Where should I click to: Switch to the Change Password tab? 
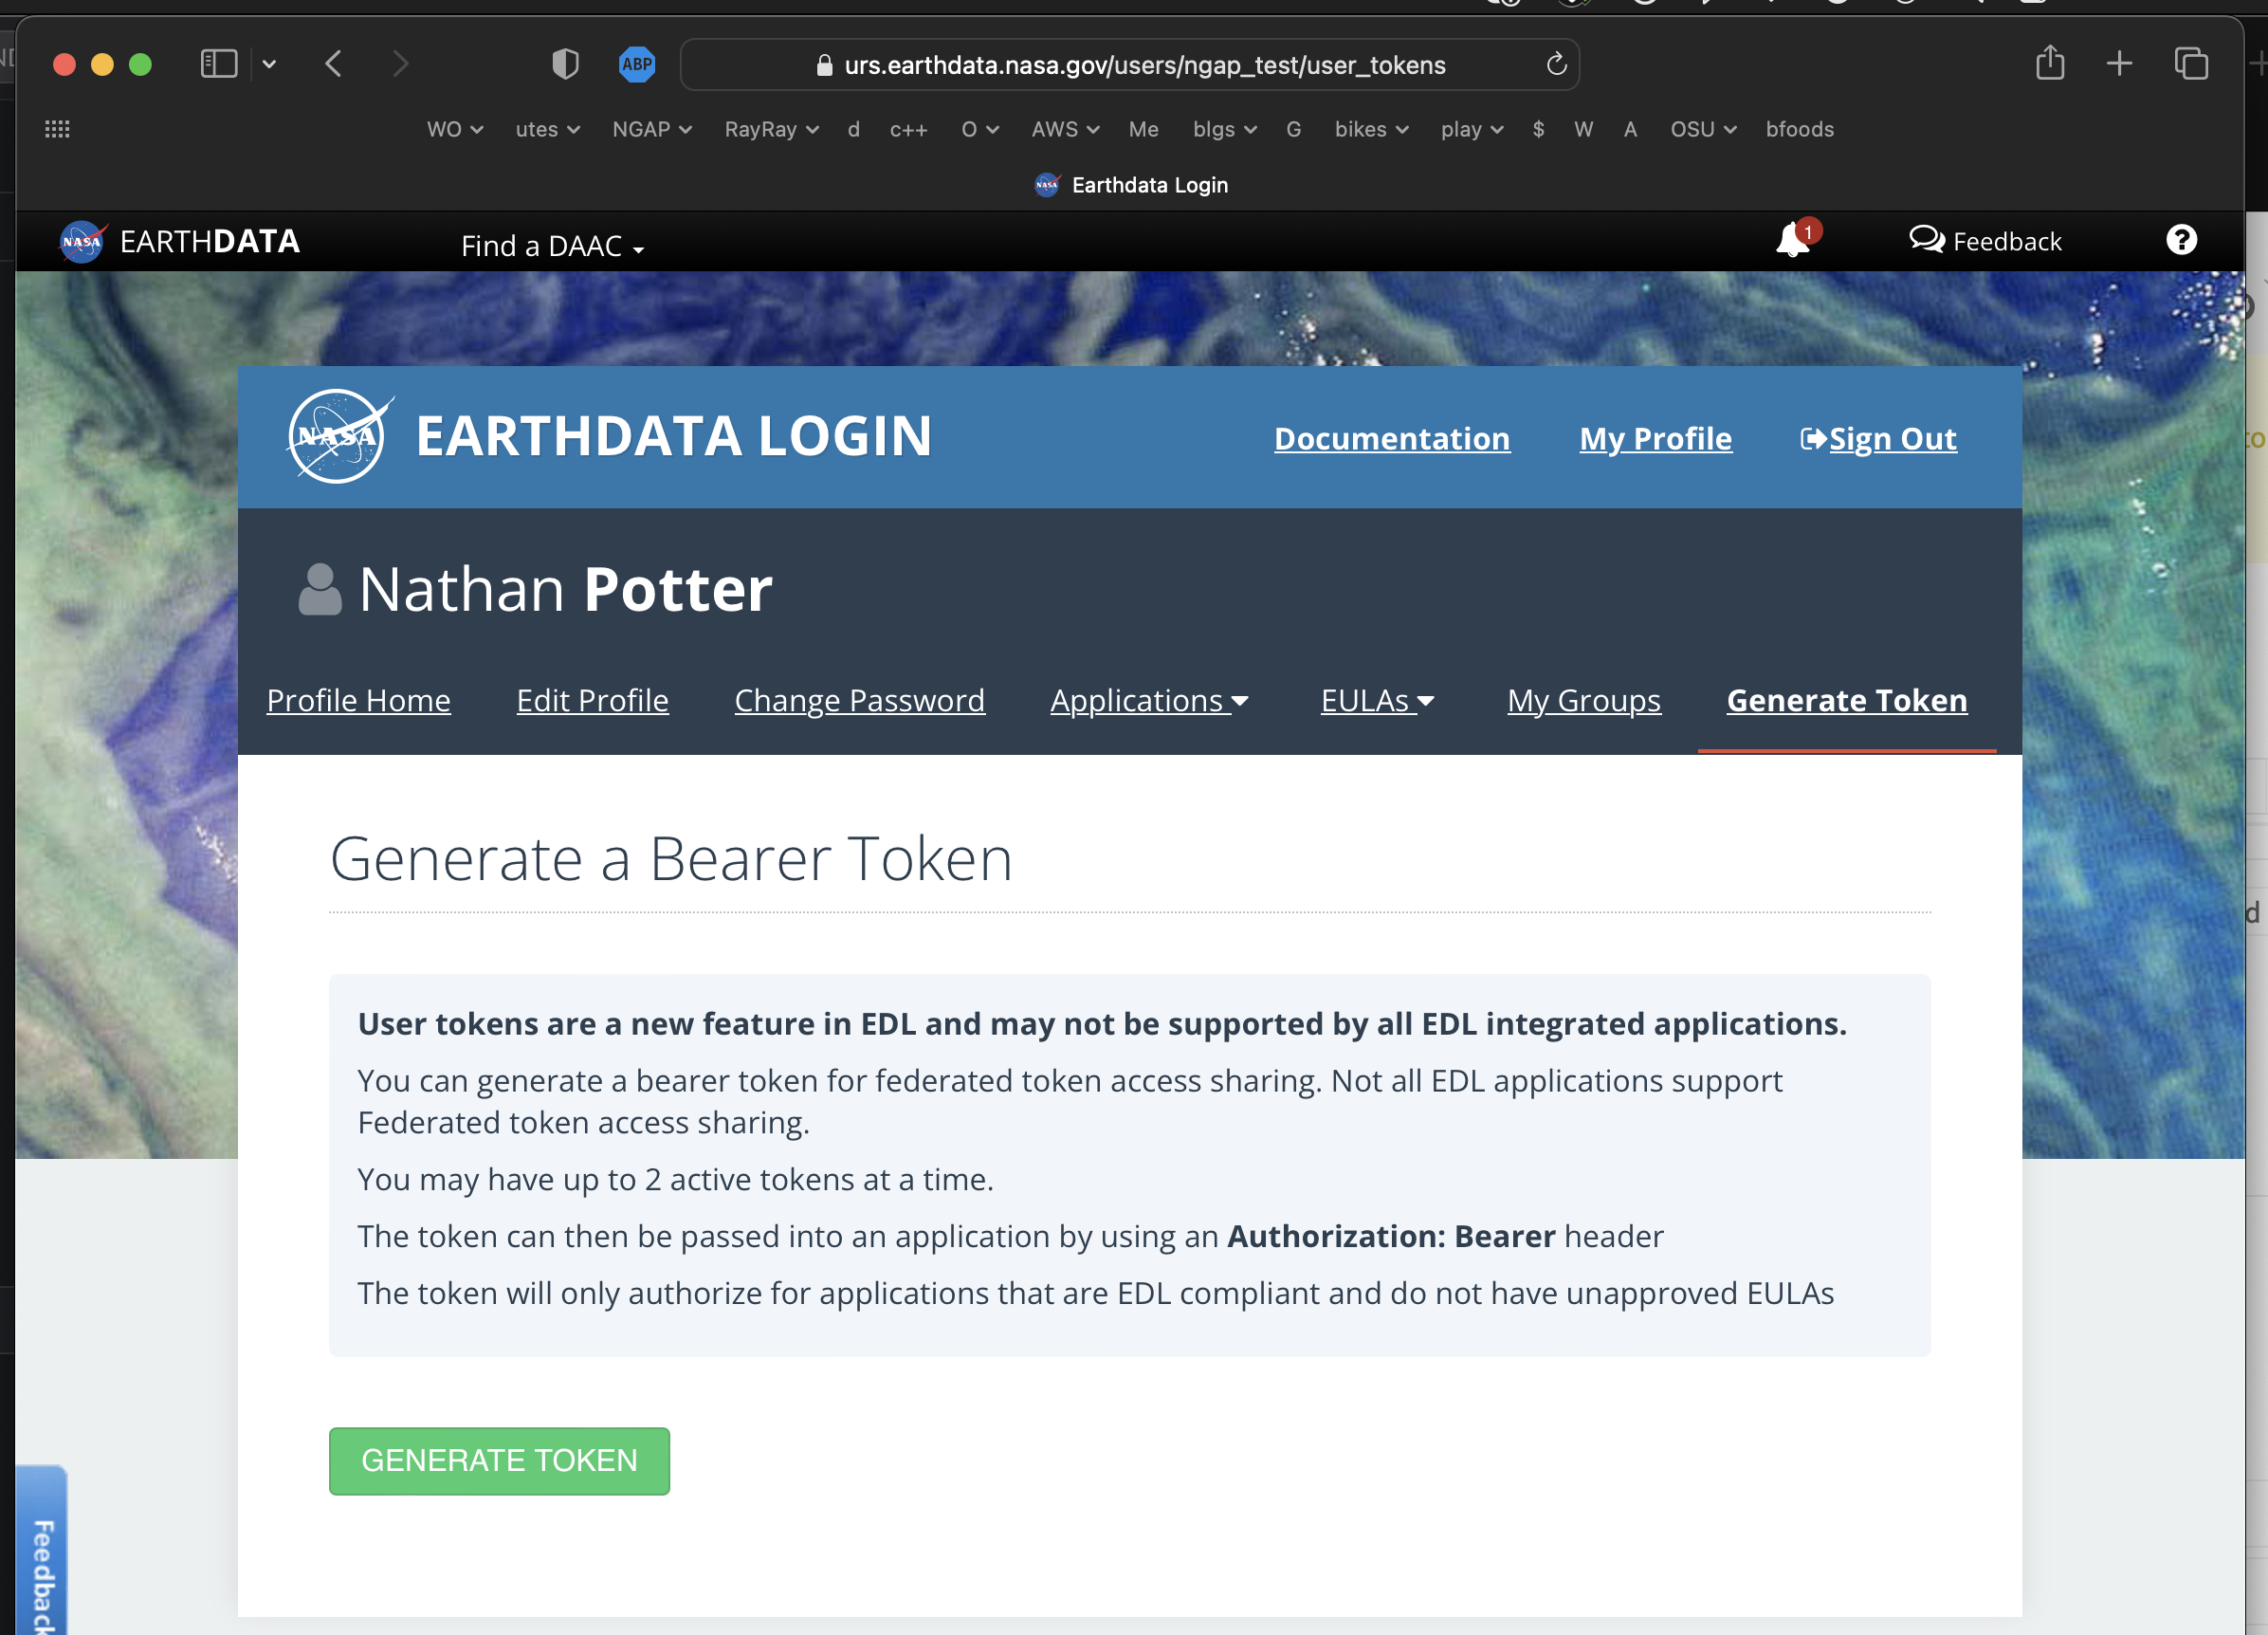click(x=860, y=700)
